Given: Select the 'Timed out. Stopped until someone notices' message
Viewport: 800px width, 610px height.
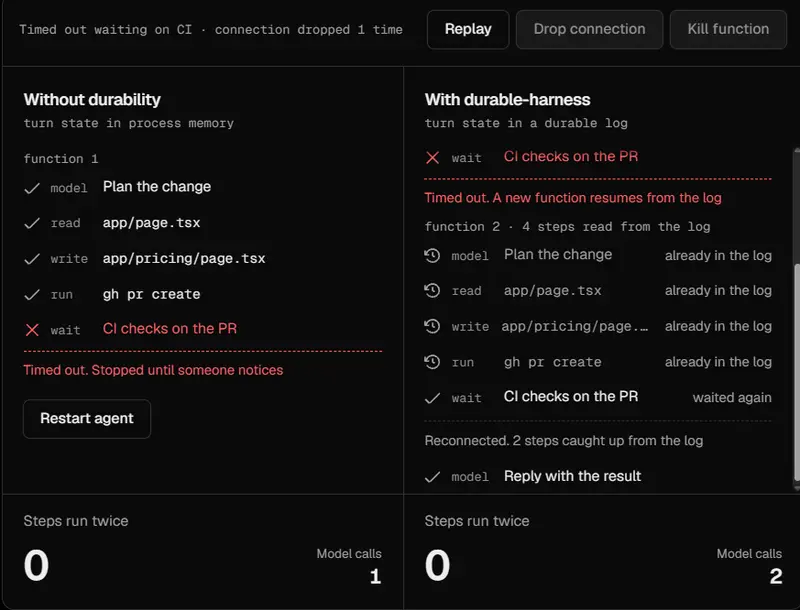Looking at the screenshot, I should pyautogui.click(x=153, y=370).
